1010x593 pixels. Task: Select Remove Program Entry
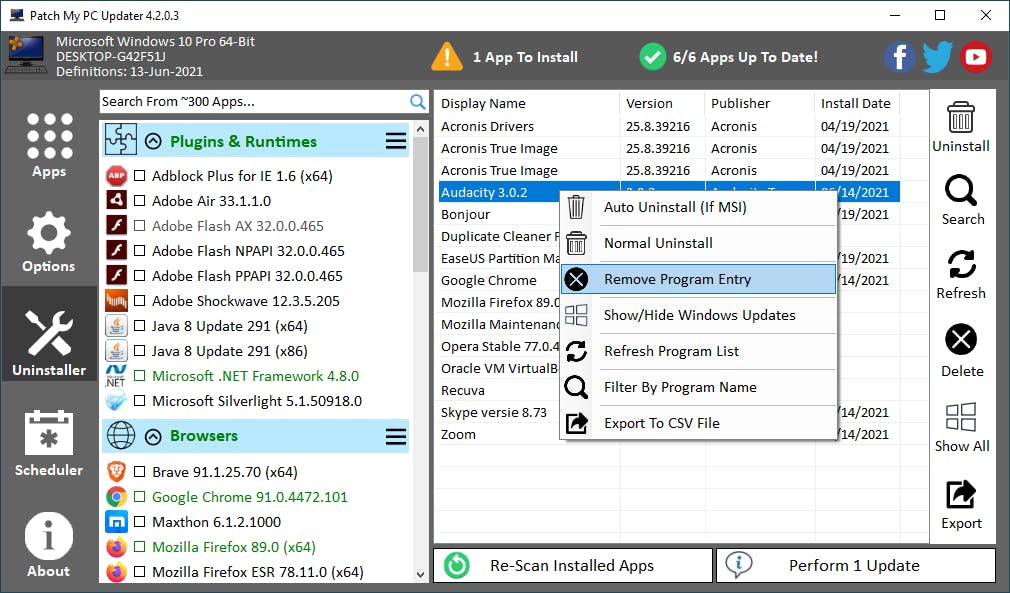click(698, 279)
